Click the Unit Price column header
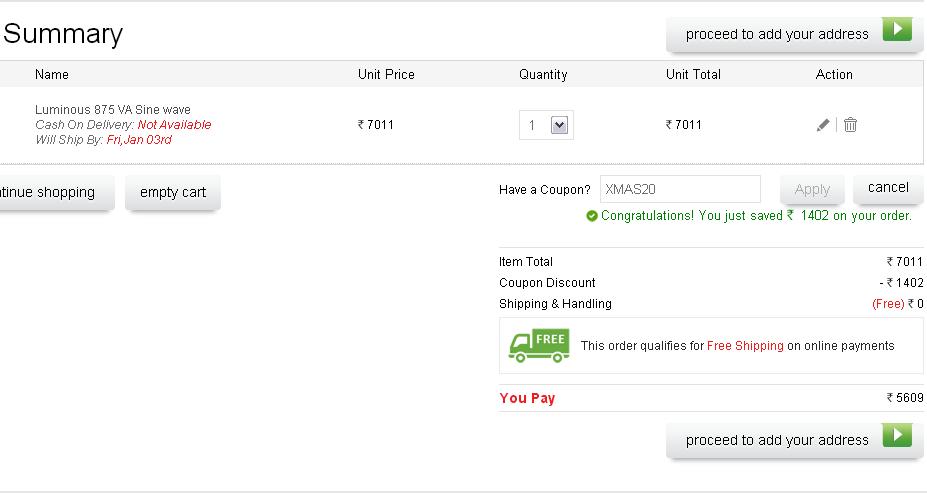The image size is (927, 495). 386,75
